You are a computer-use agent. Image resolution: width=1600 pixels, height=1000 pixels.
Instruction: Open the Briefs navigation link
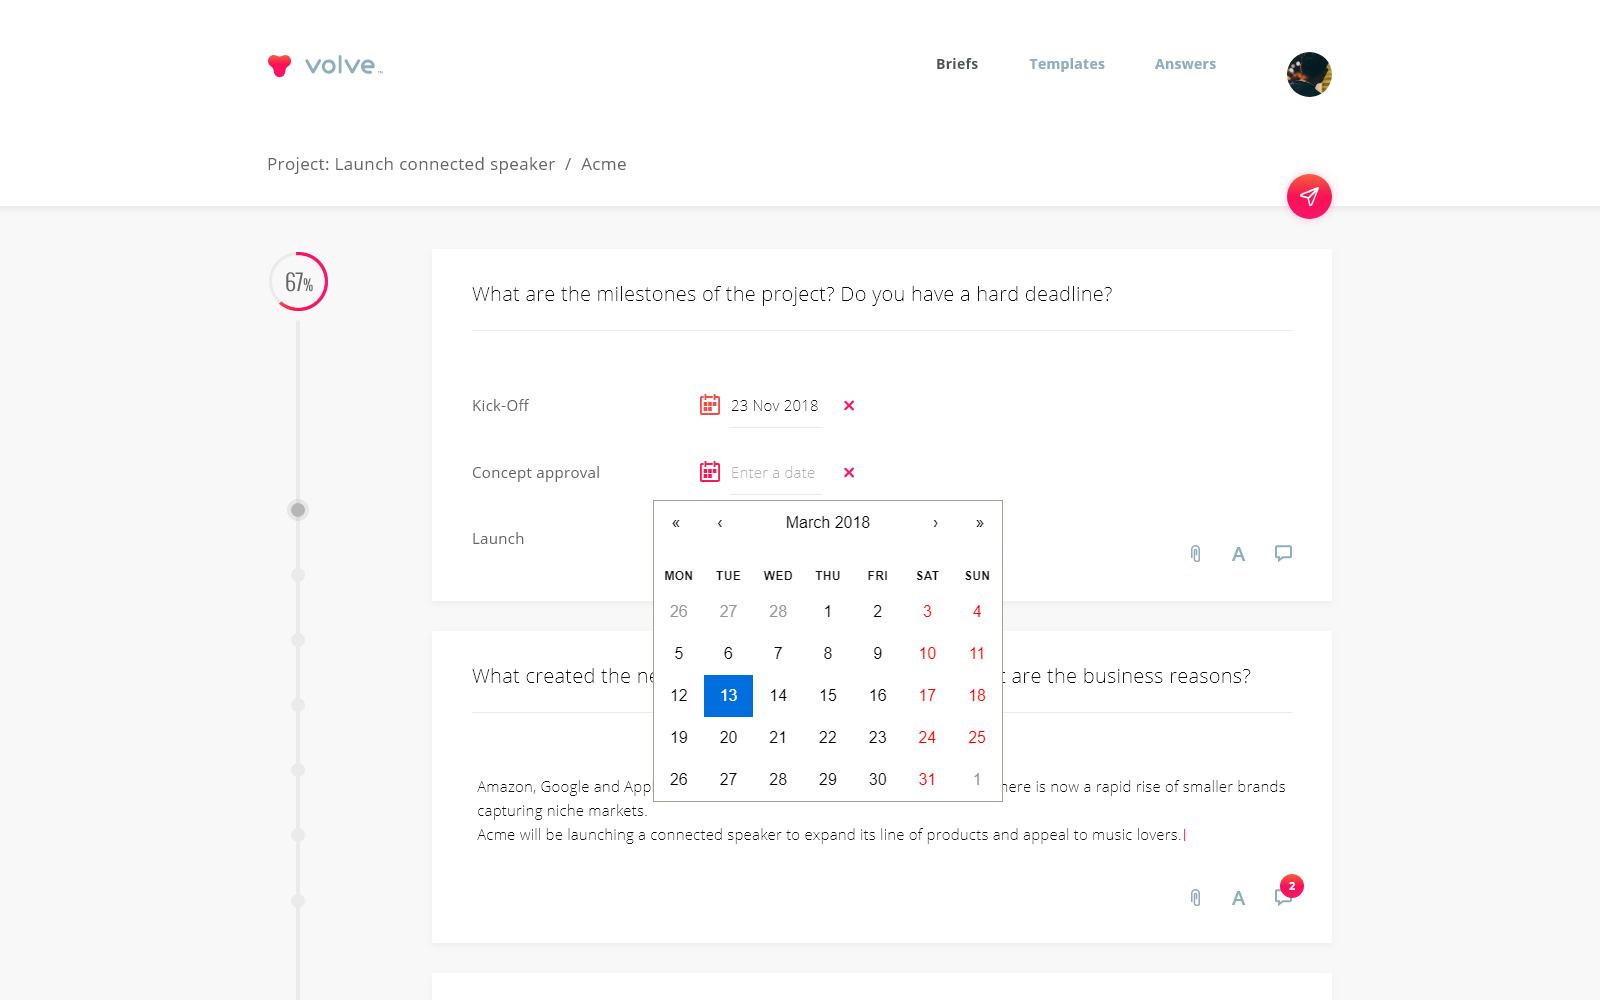pyautogui.click(x=957, y=64)
